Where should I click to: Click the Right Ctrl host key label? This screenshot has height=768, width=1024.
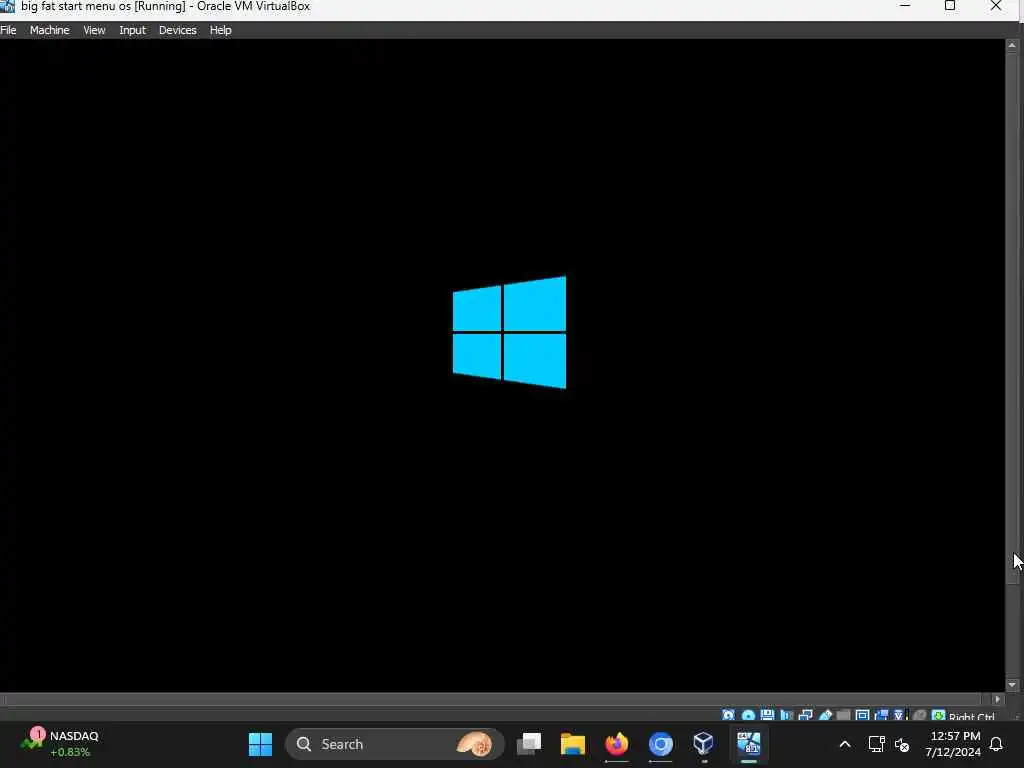pos(971,717)
